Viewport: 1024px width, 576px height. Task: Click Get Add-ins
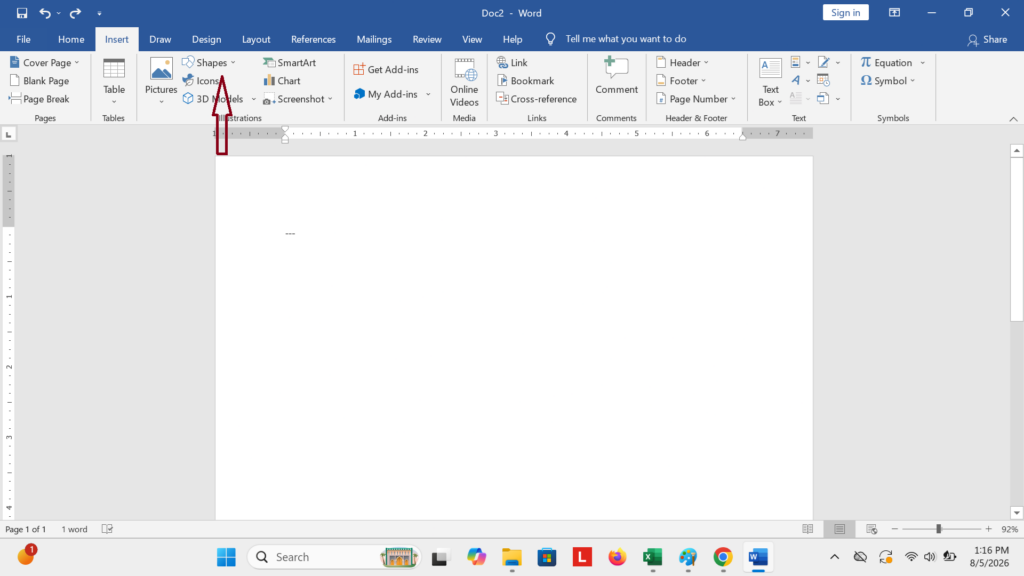tap(385, 69)
